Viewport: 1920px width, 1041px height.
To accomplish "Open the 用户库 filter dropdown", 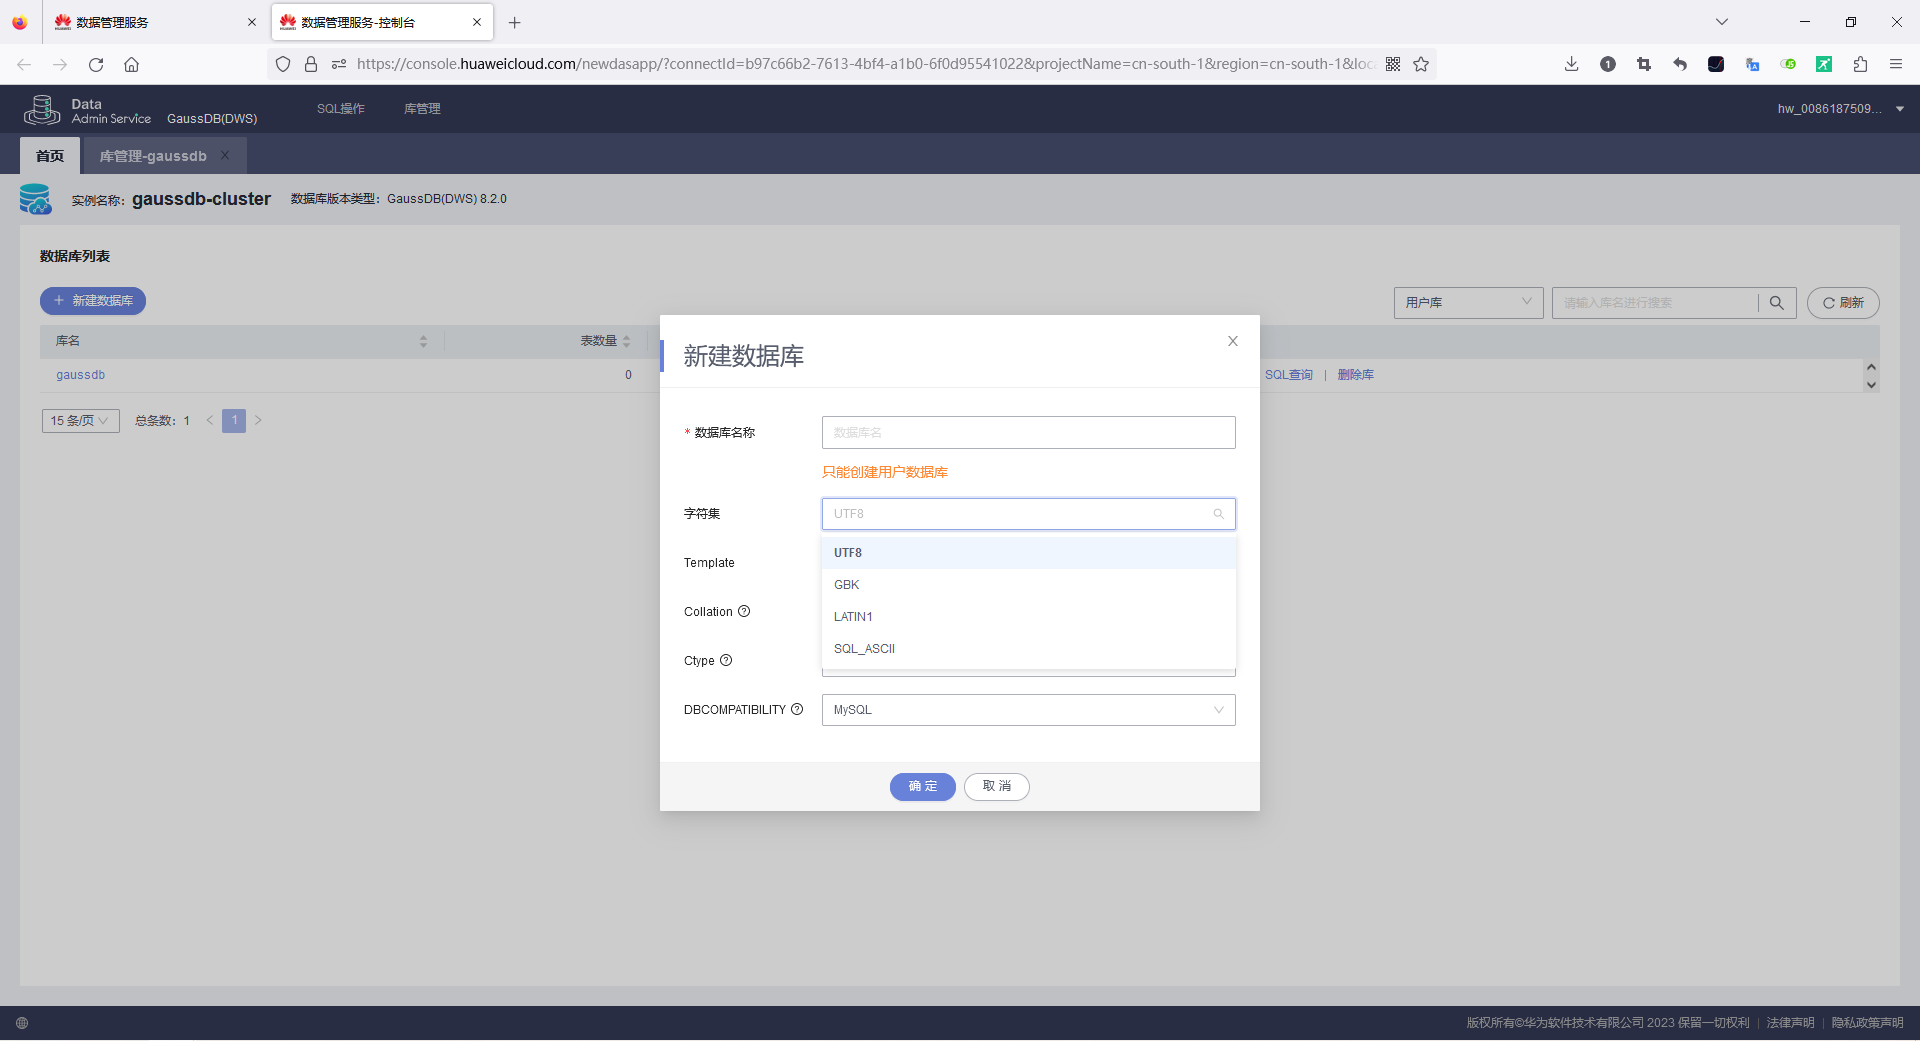I will tap(1467, 302).
